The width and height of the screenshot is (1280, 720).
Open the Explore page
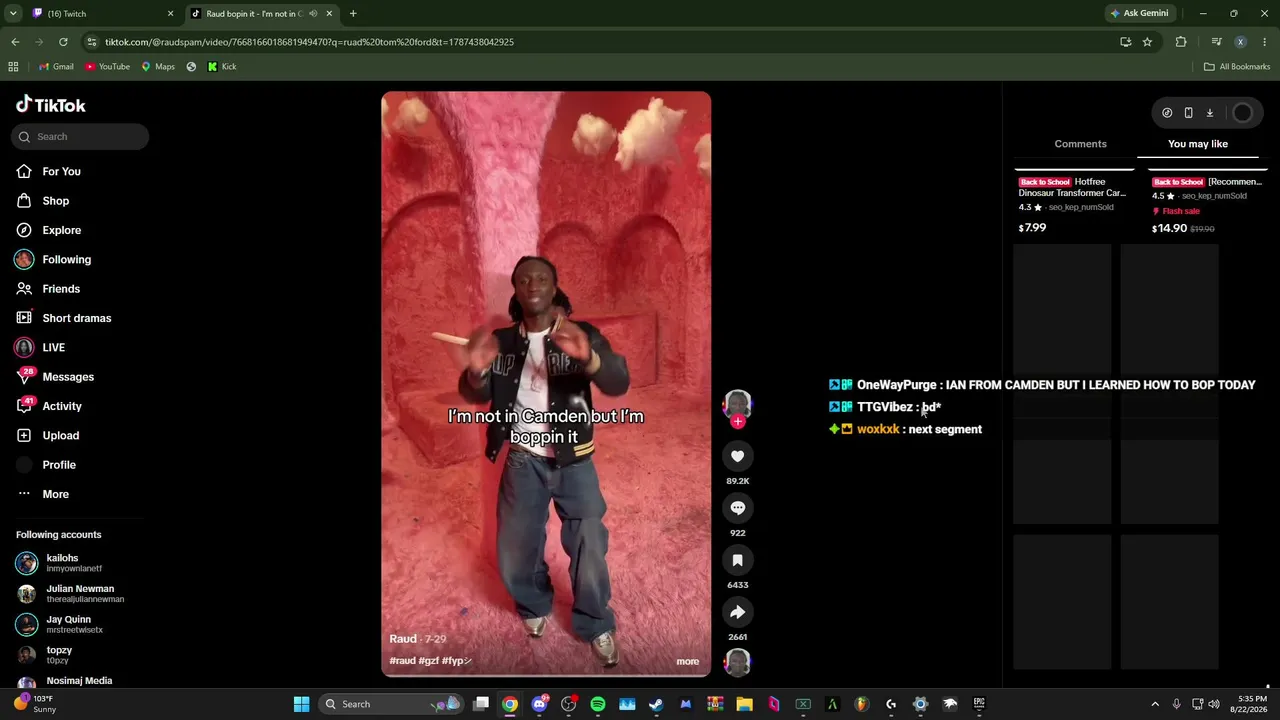tap(61, 230)
